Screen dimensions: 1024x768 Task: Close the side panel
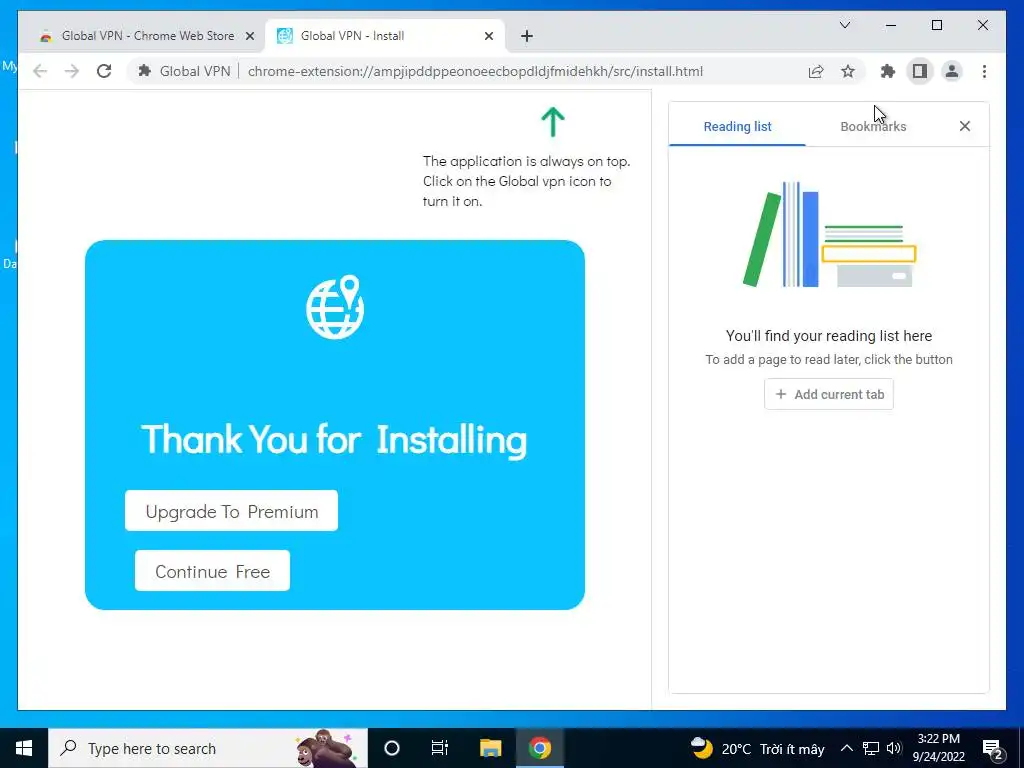965,126
